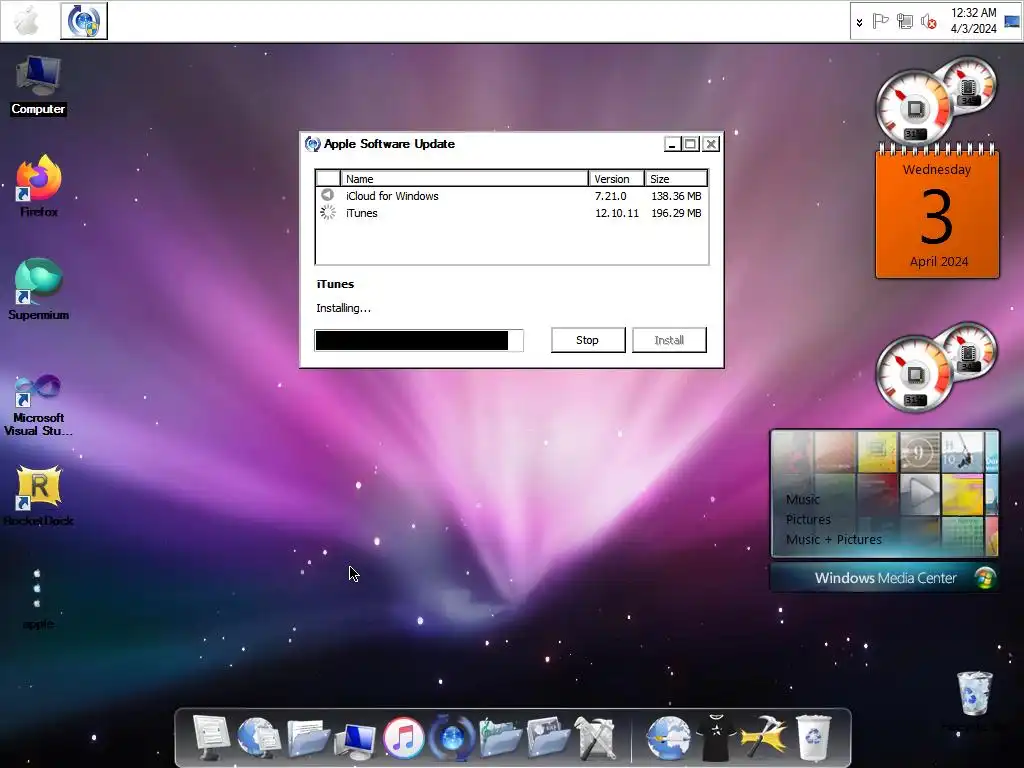Open Microsoft Visual Studio desktop shortcut
Image resolution: width=1024 pixels, height=768 pixels.
point(39,405)
